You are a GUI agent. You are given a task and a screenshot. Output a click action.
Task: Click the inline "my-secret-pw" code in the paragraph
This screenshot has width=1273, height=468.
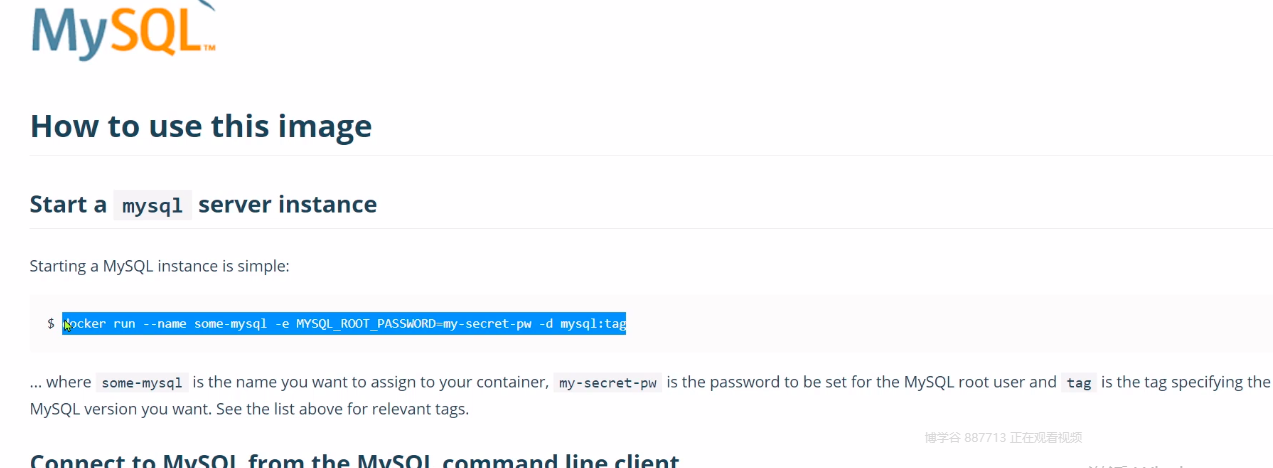[x=608, y=383]
